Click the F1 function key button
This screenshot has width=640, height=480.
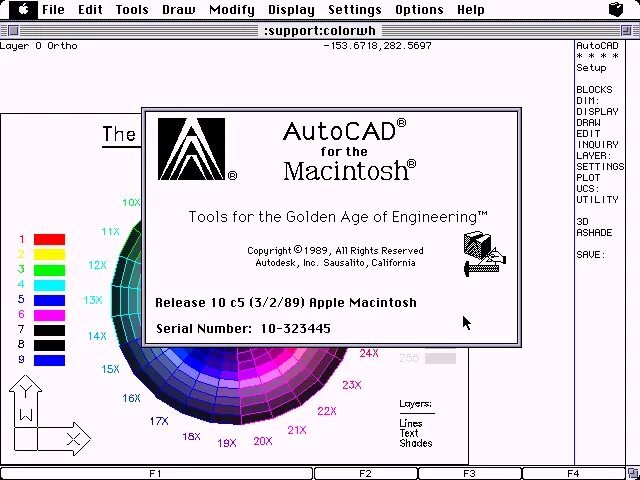156,473
